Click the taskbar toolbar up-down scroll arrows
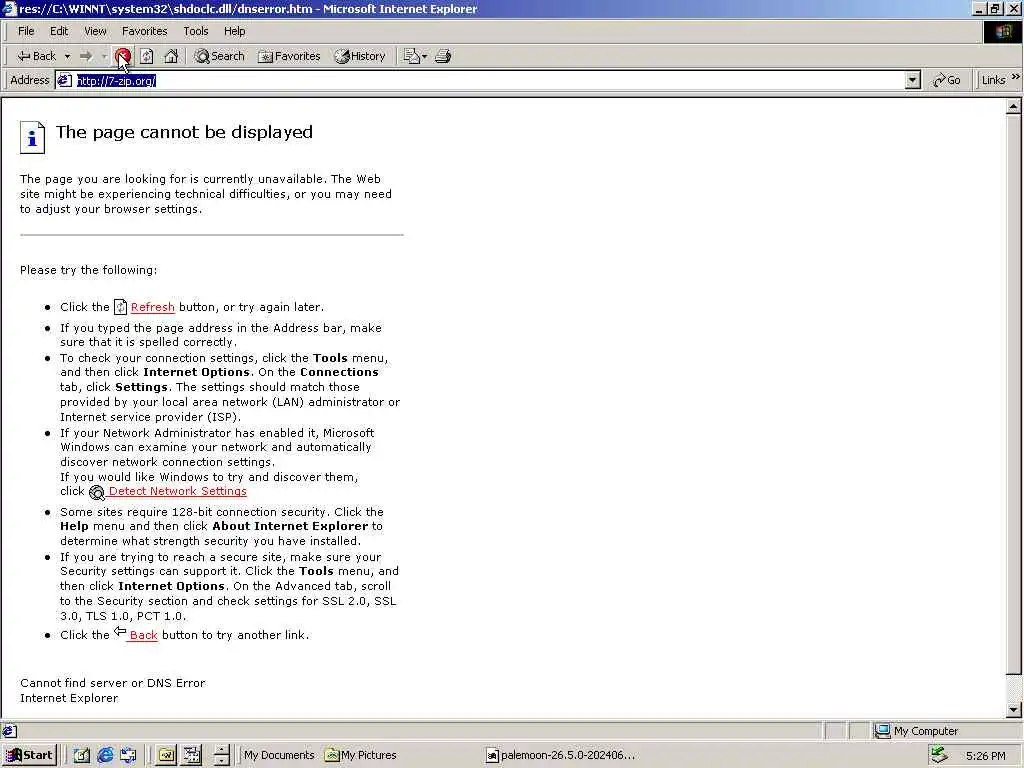This screenshot has height=768, width=1024. coord(221,755)
